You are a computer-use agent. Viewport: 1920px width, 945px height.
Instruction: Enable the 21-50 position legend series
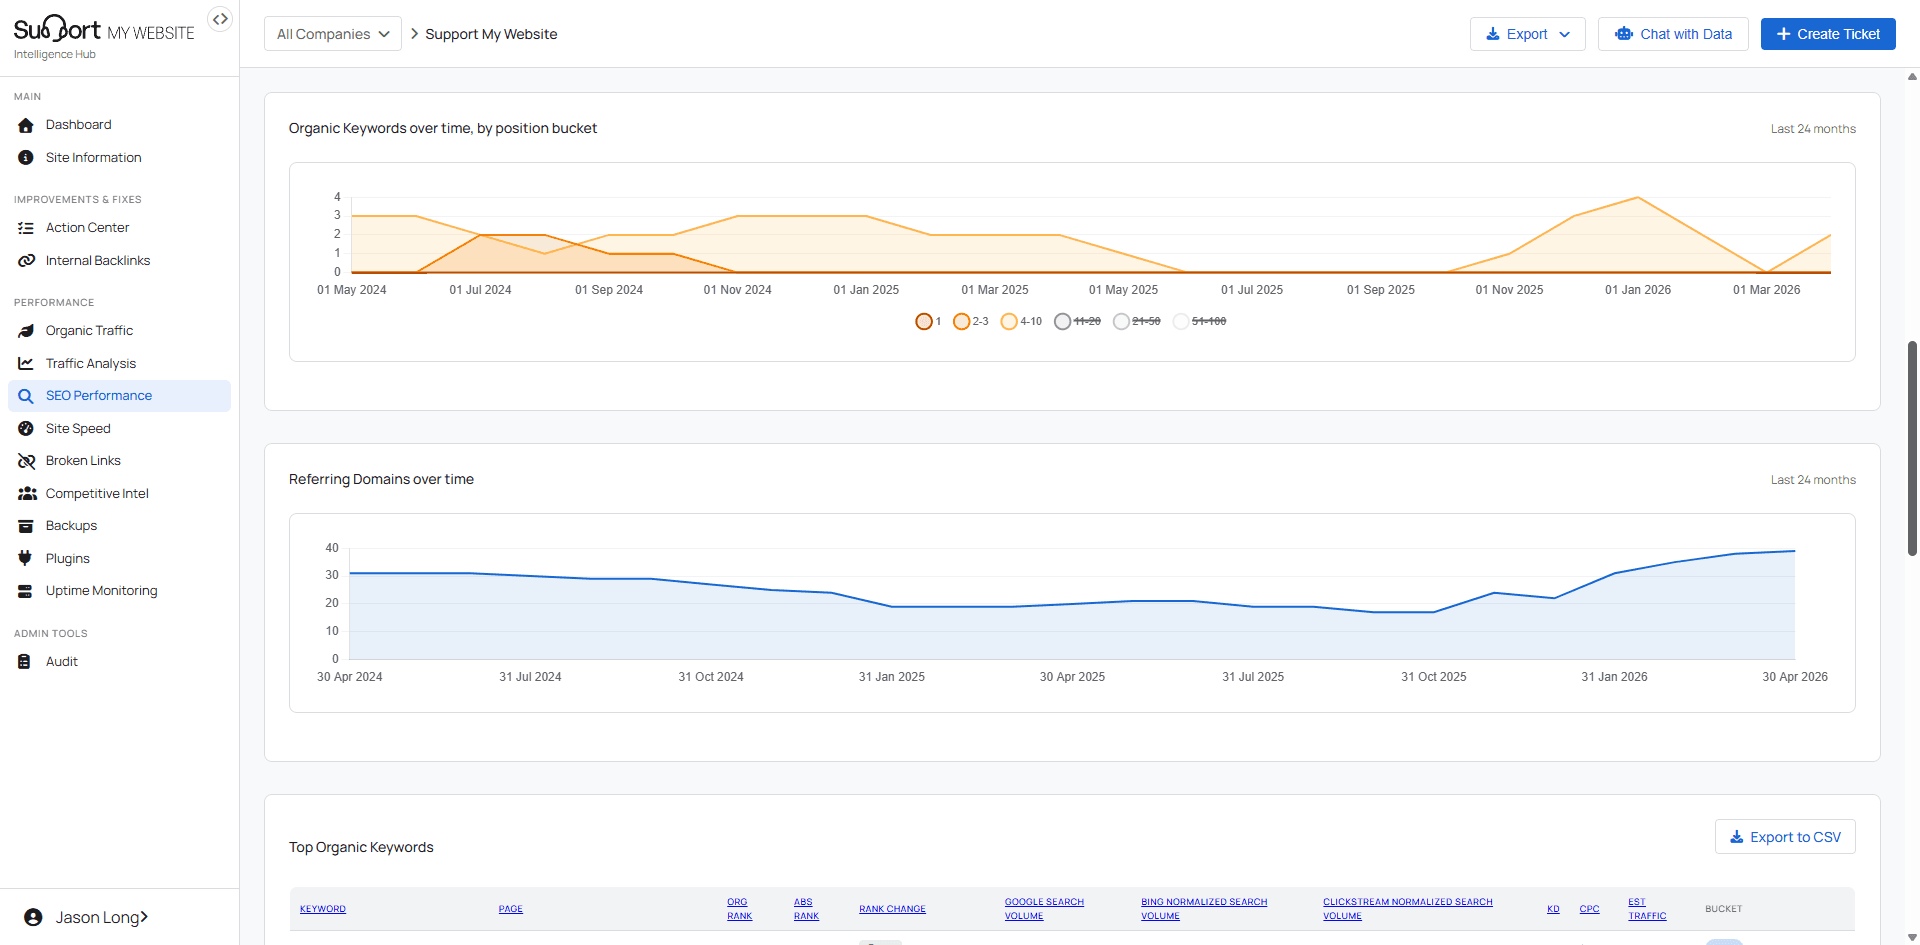(1136, 321)
